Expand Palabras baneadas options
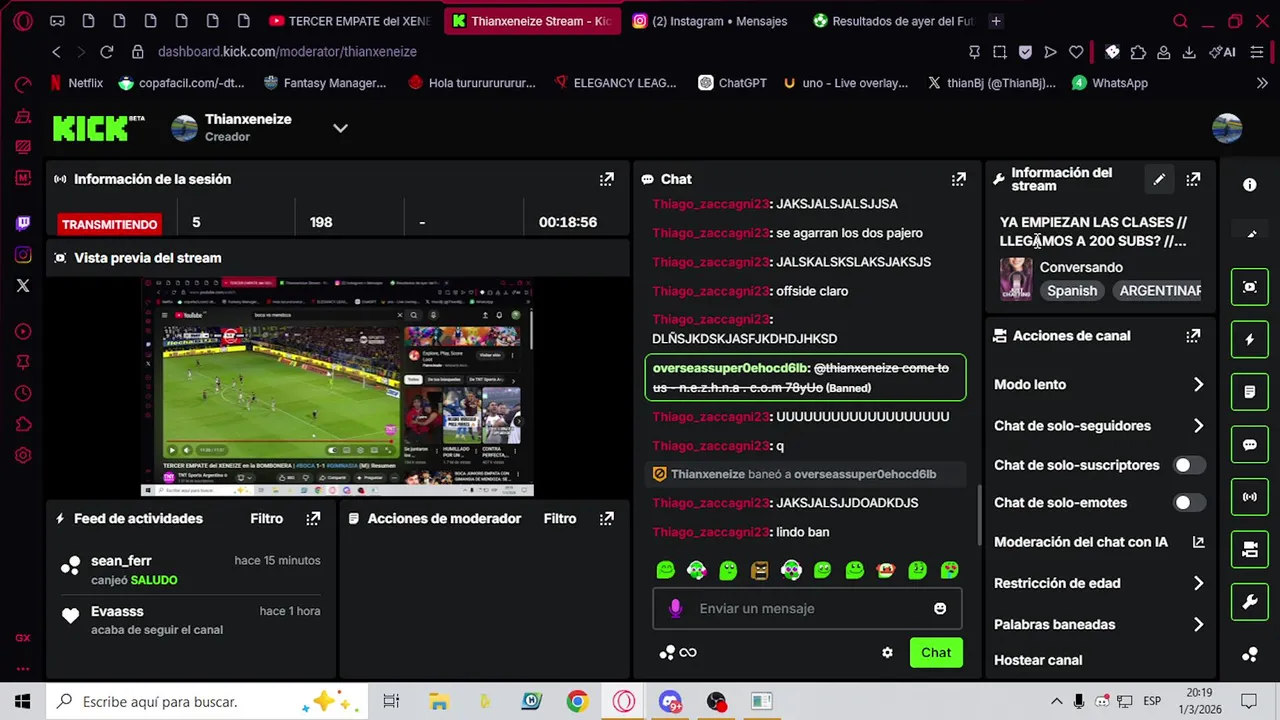 (1198, 625)
